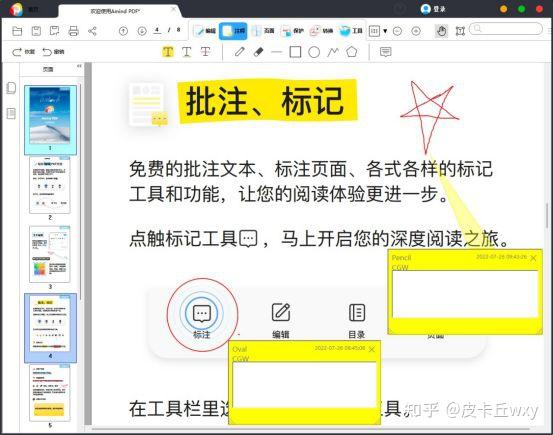This screenshot has height=435, width=553.
Task: Click the zoom out button
Action: (397, 31)
